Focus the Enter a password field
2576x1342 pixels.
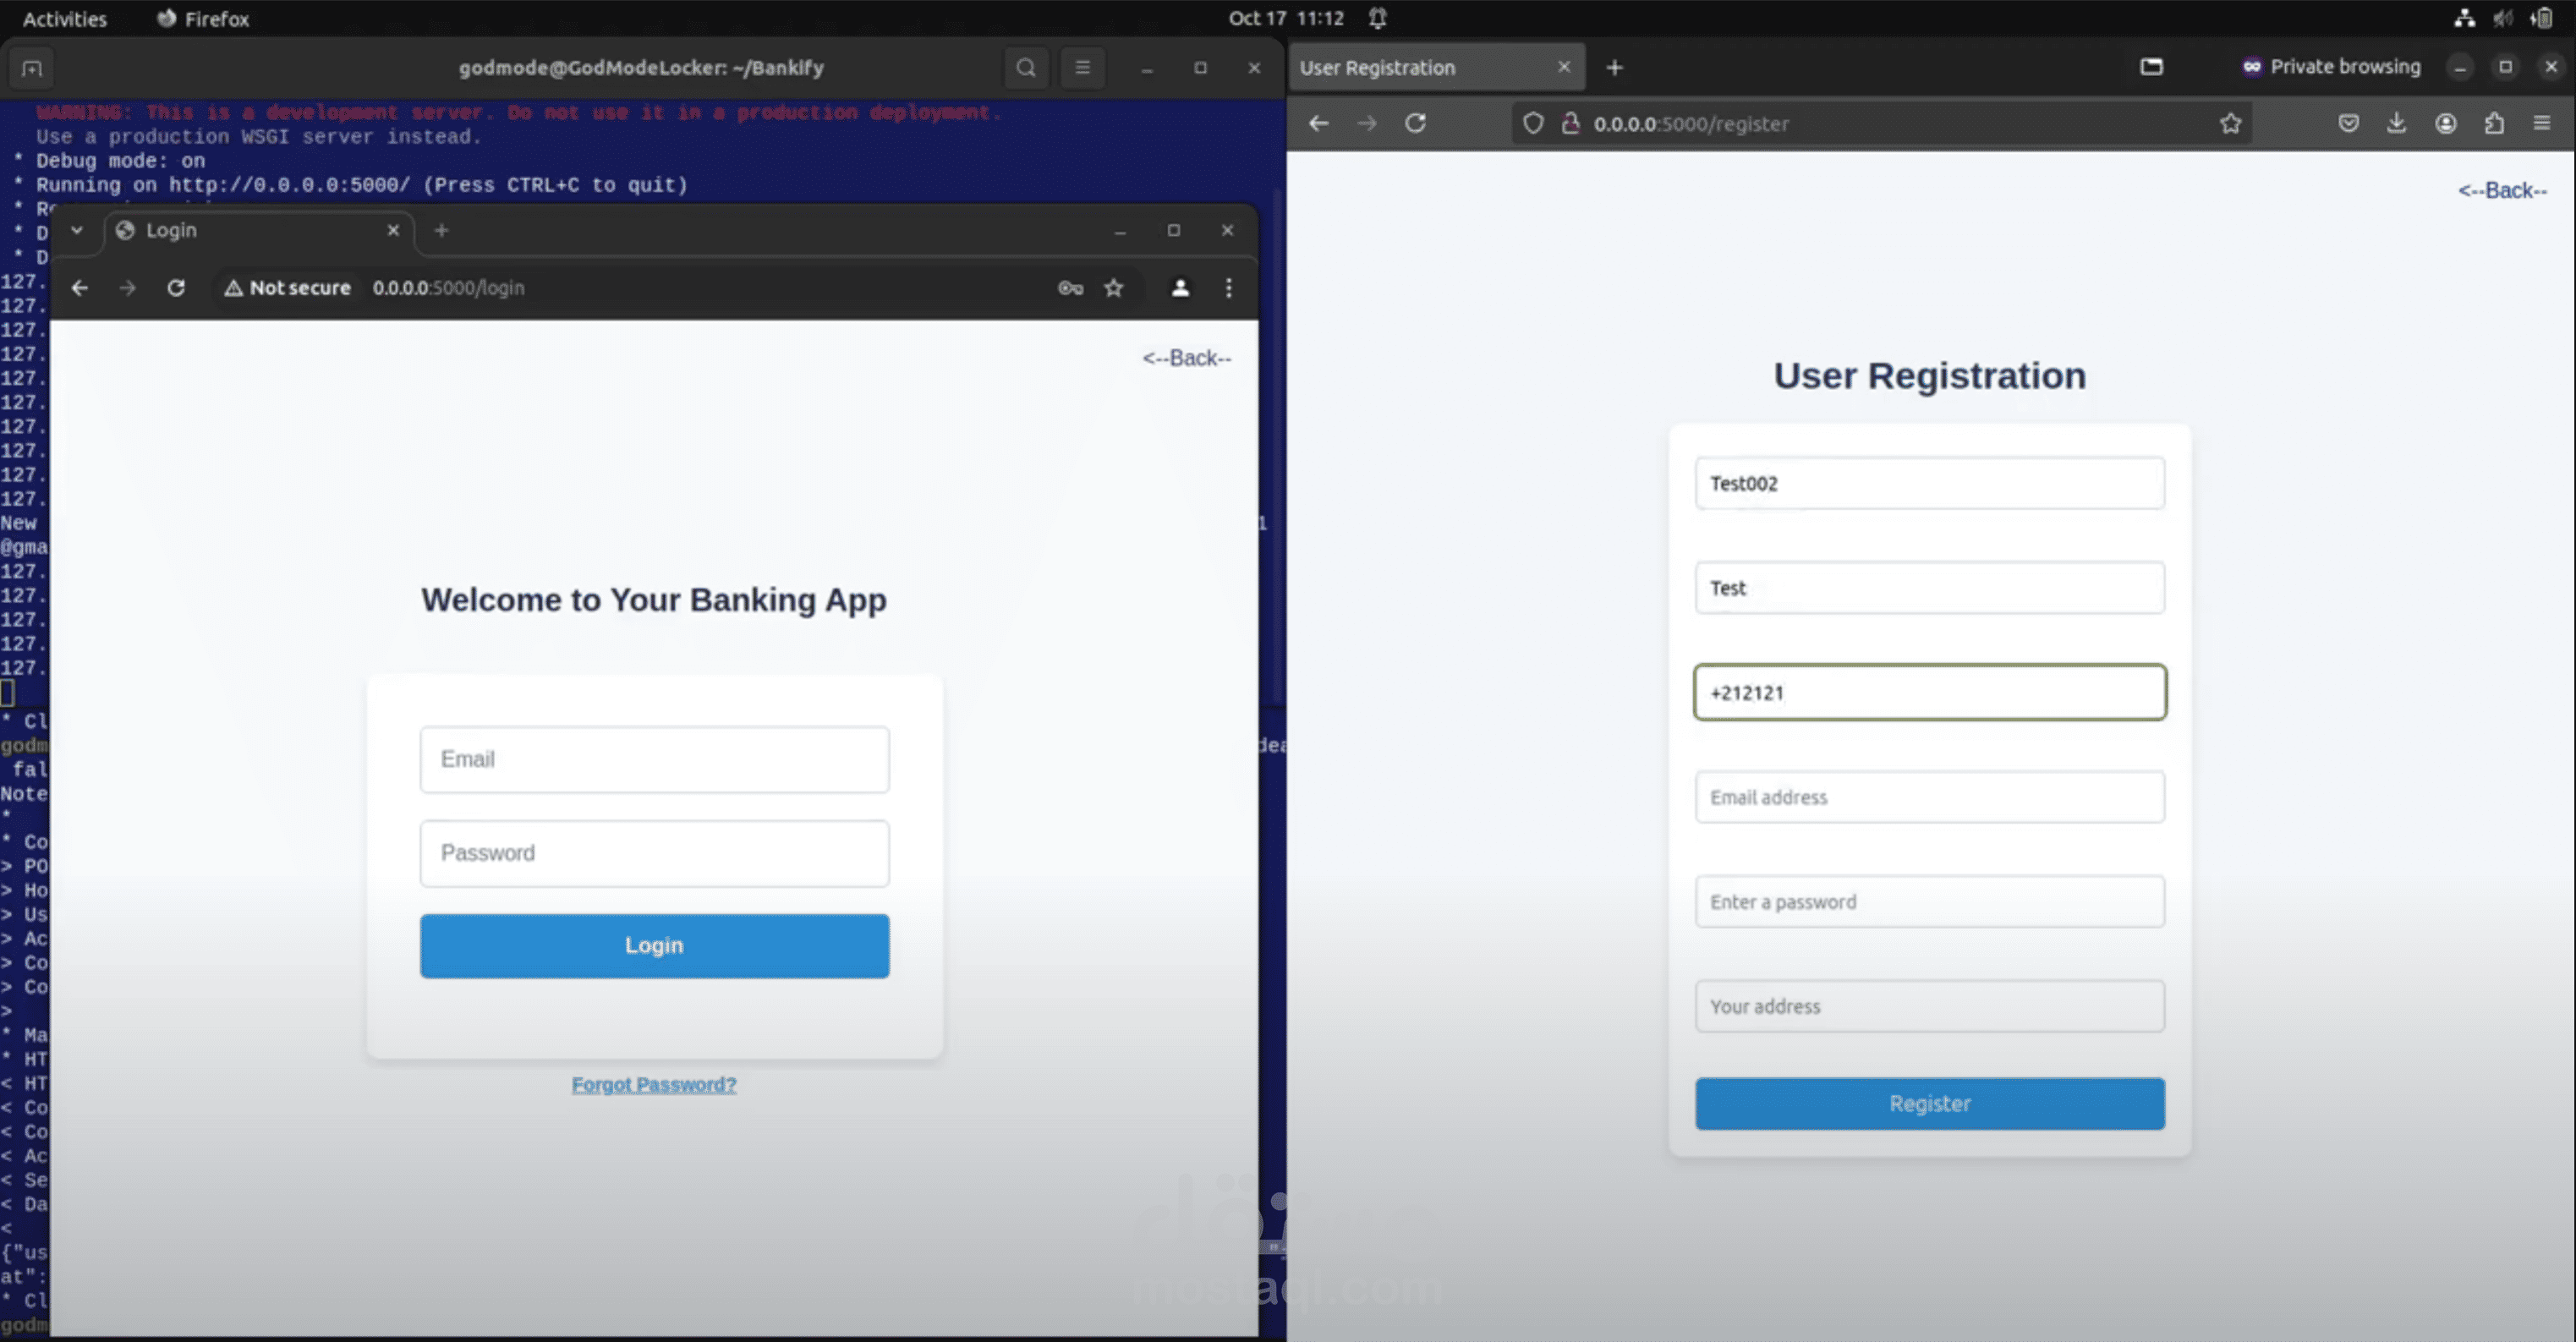coord(1930,902)
